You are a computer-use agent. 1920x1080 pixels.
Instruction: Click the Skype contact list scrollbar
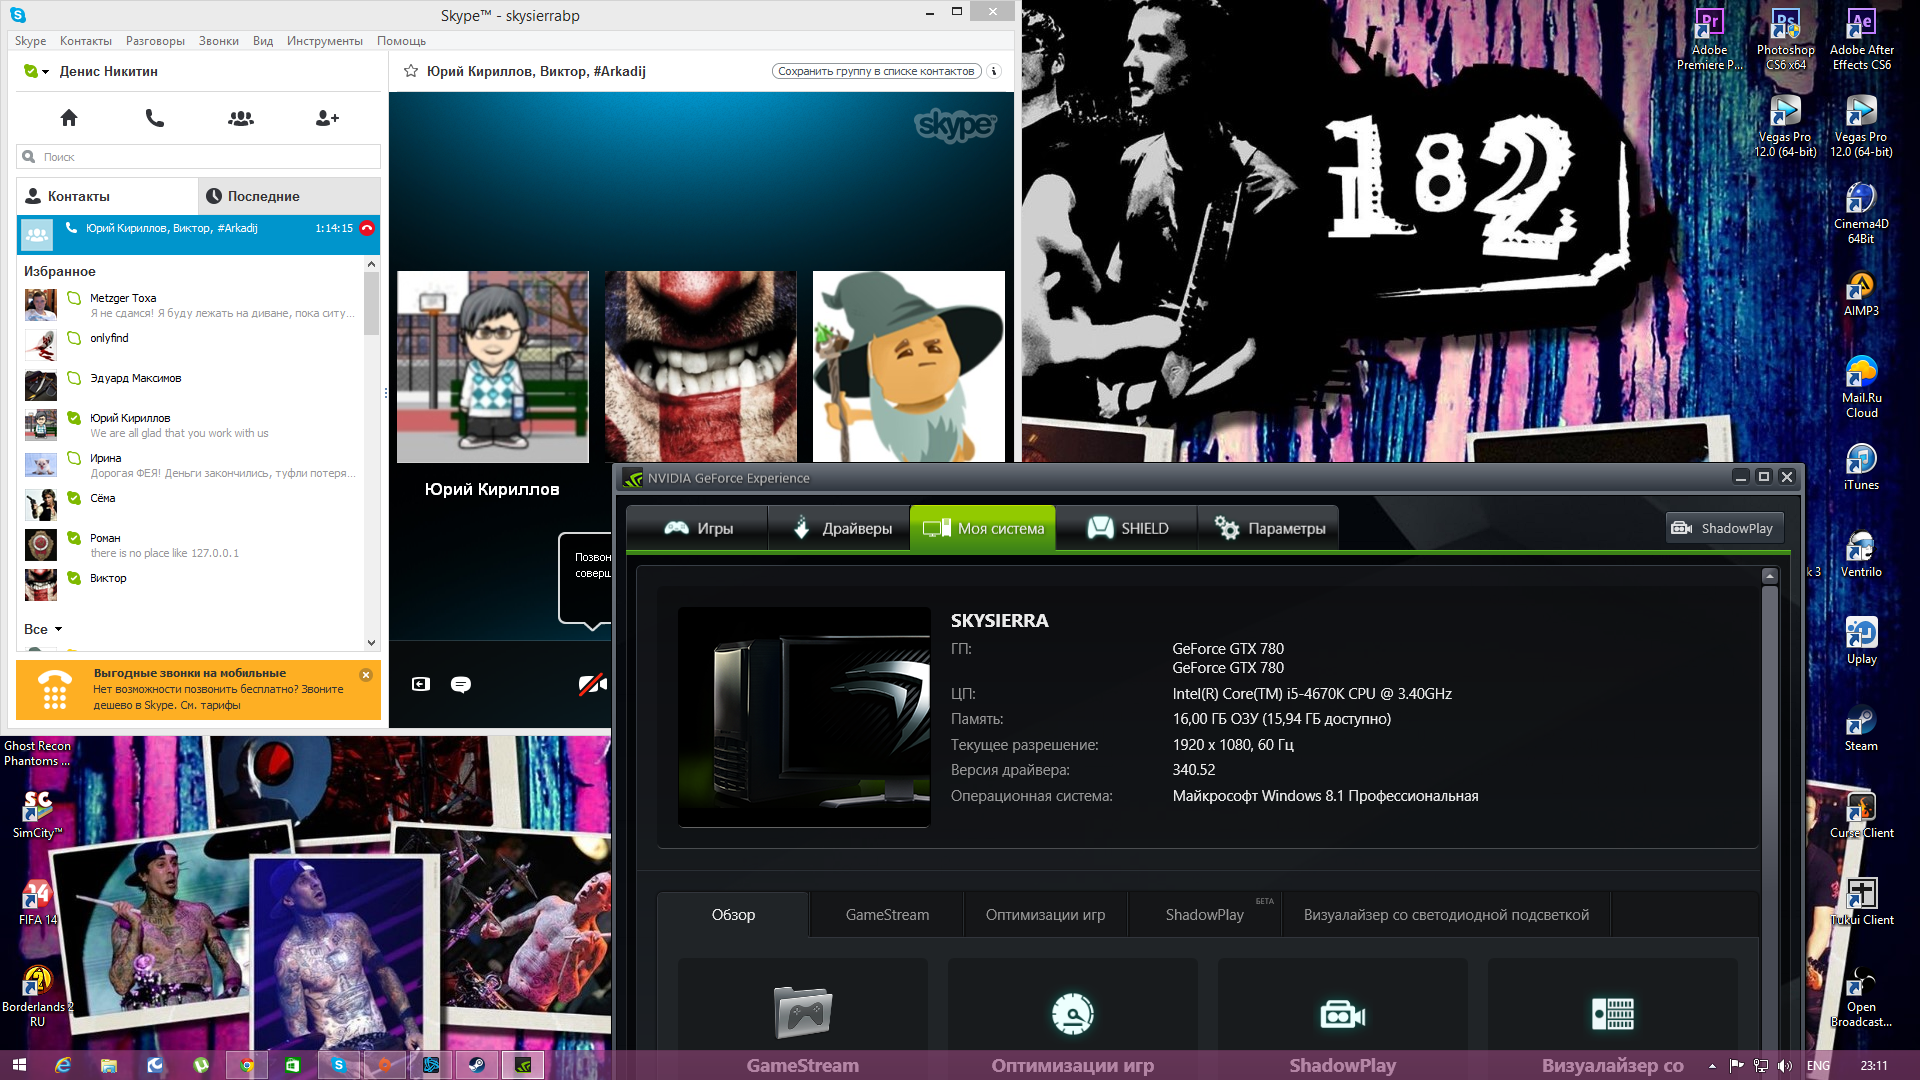coord(371,305)
